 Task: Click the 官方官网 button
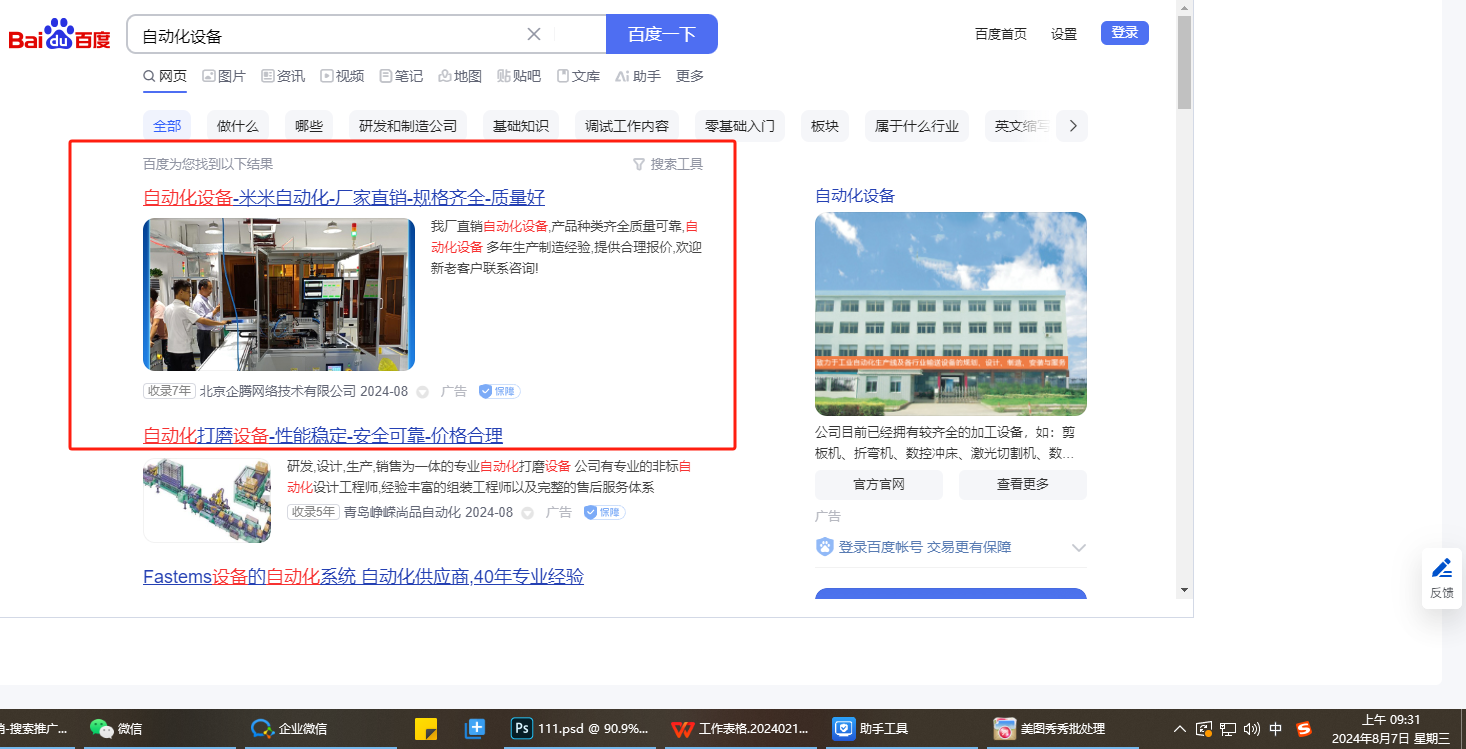(879, 485)
